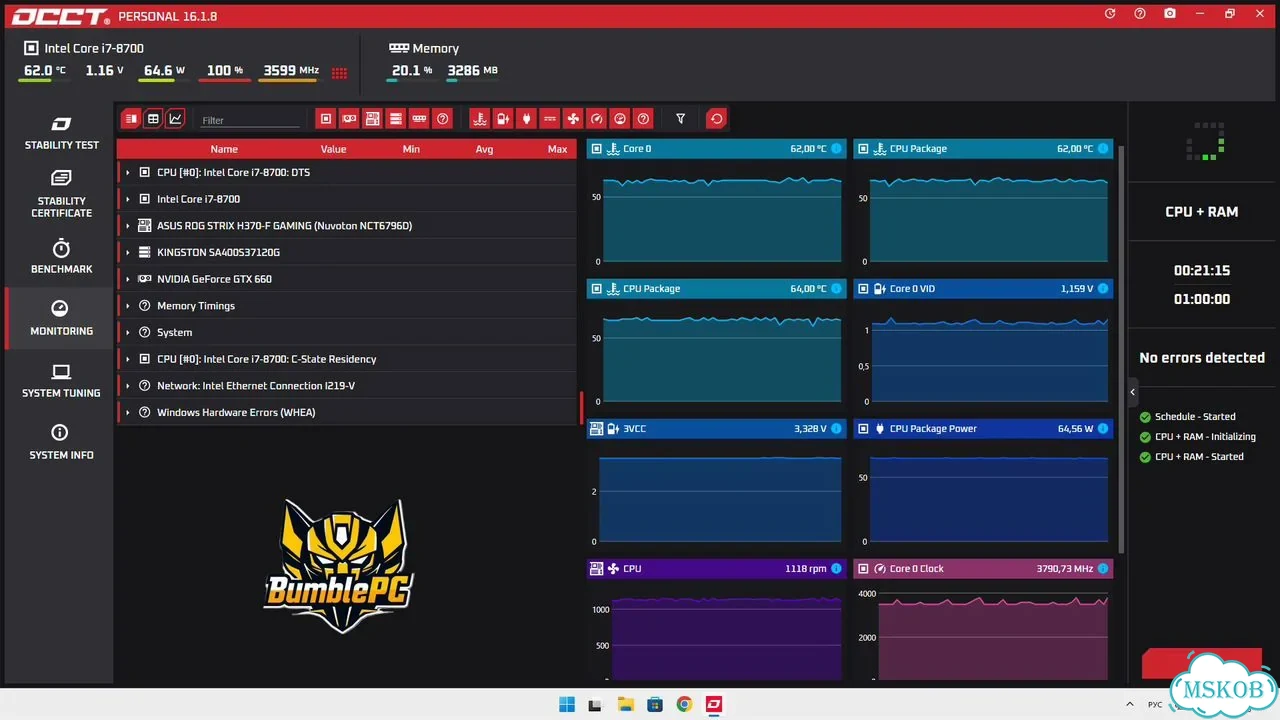Filter sensors by memory module icon

click(419, 119)
